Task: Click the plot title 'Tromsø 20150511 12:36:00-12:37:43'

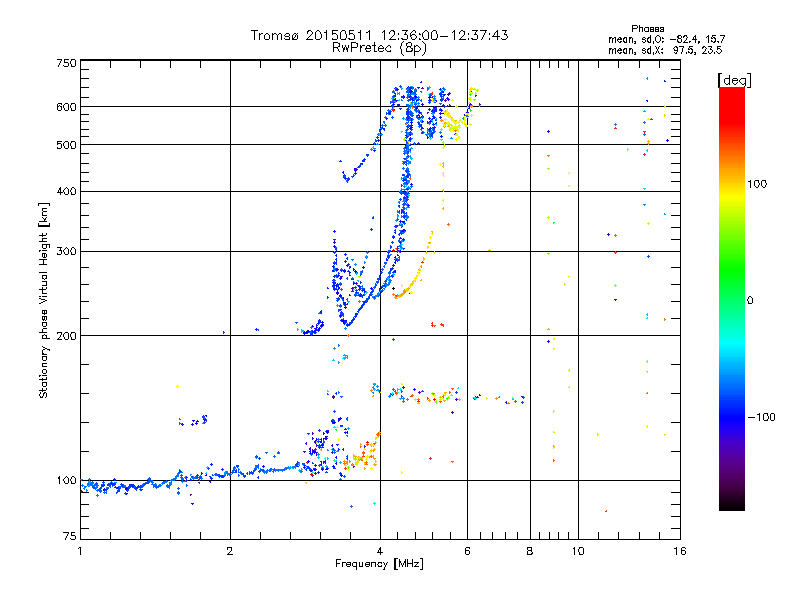Action: [379, 35]
